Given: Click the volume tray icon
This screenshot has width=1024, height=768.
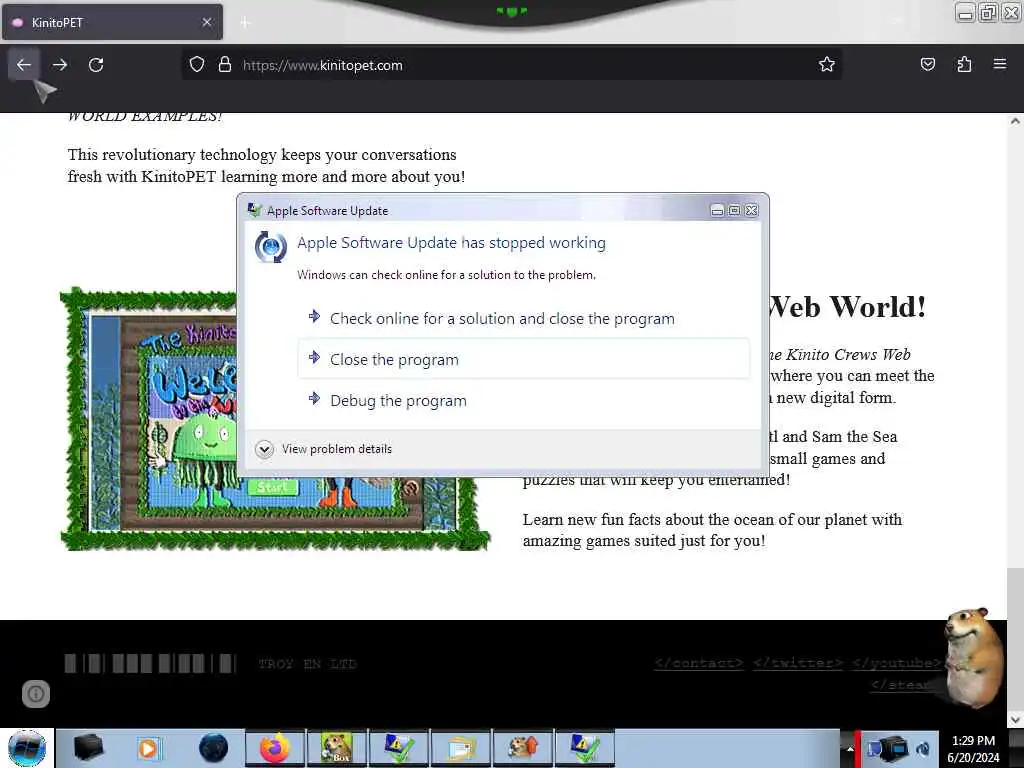Looking at the screenshot, I should pos(922,749).
